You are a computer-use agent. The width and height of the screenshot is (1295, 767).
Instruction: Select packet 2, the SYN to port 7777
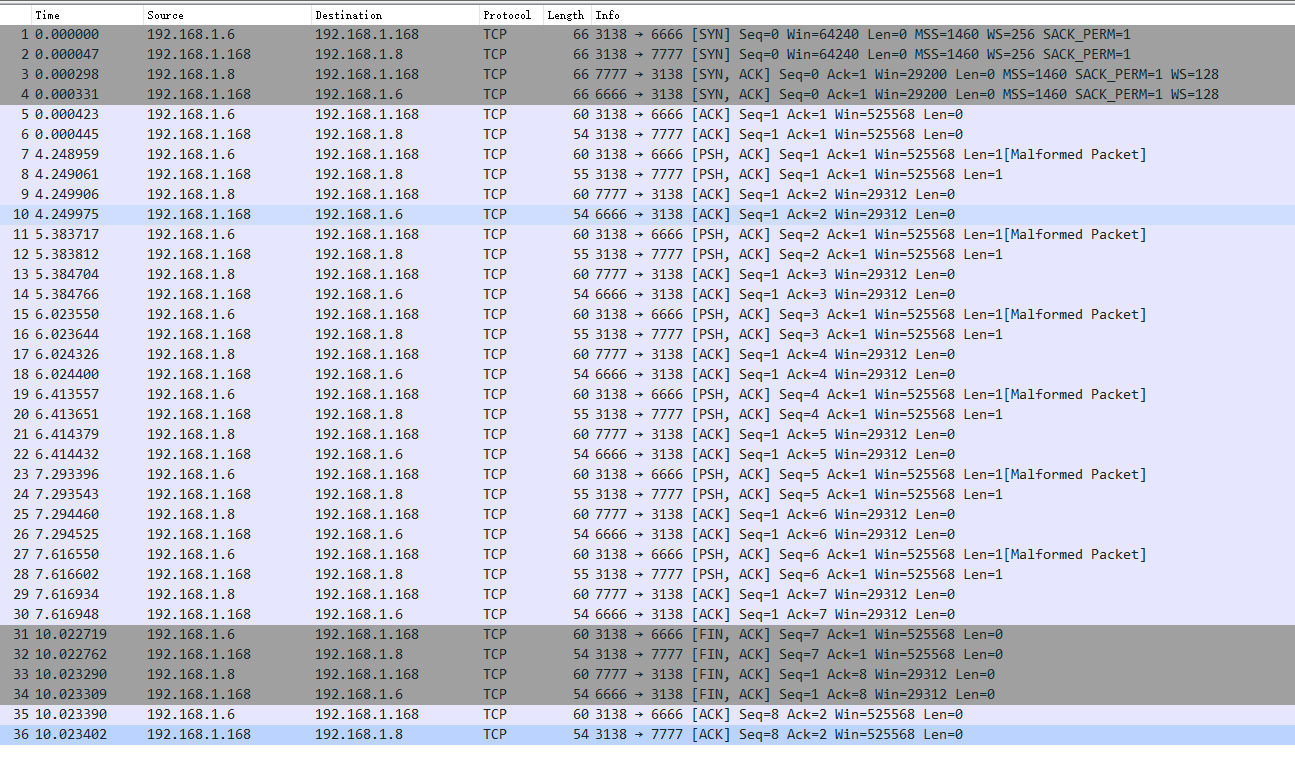[x=400, y=53]
